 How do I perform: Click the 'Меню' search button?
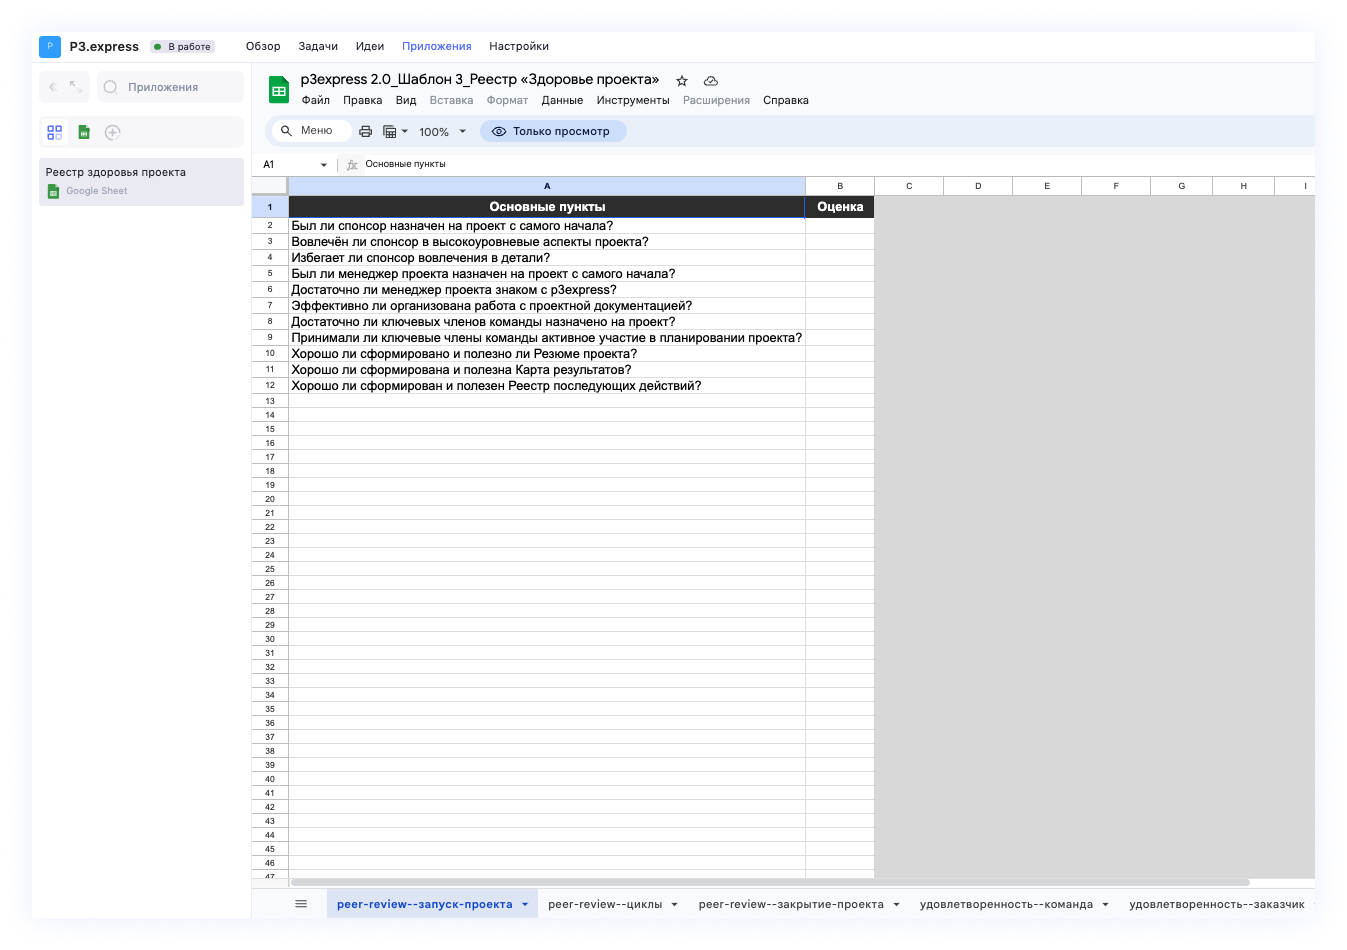point(309,131)
